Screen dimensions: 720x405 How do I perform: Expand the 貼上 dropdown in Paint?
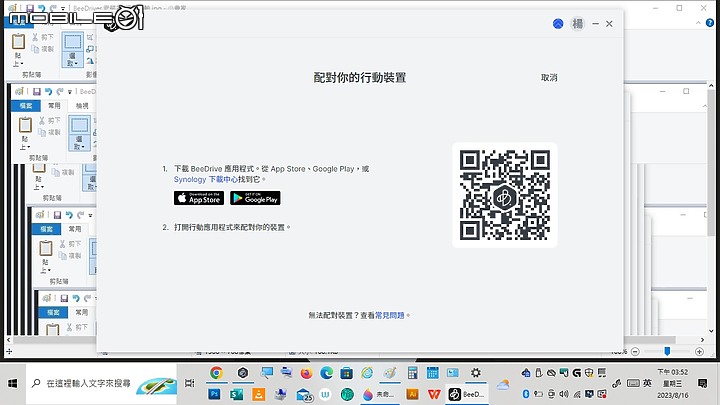tap(18, 59)
